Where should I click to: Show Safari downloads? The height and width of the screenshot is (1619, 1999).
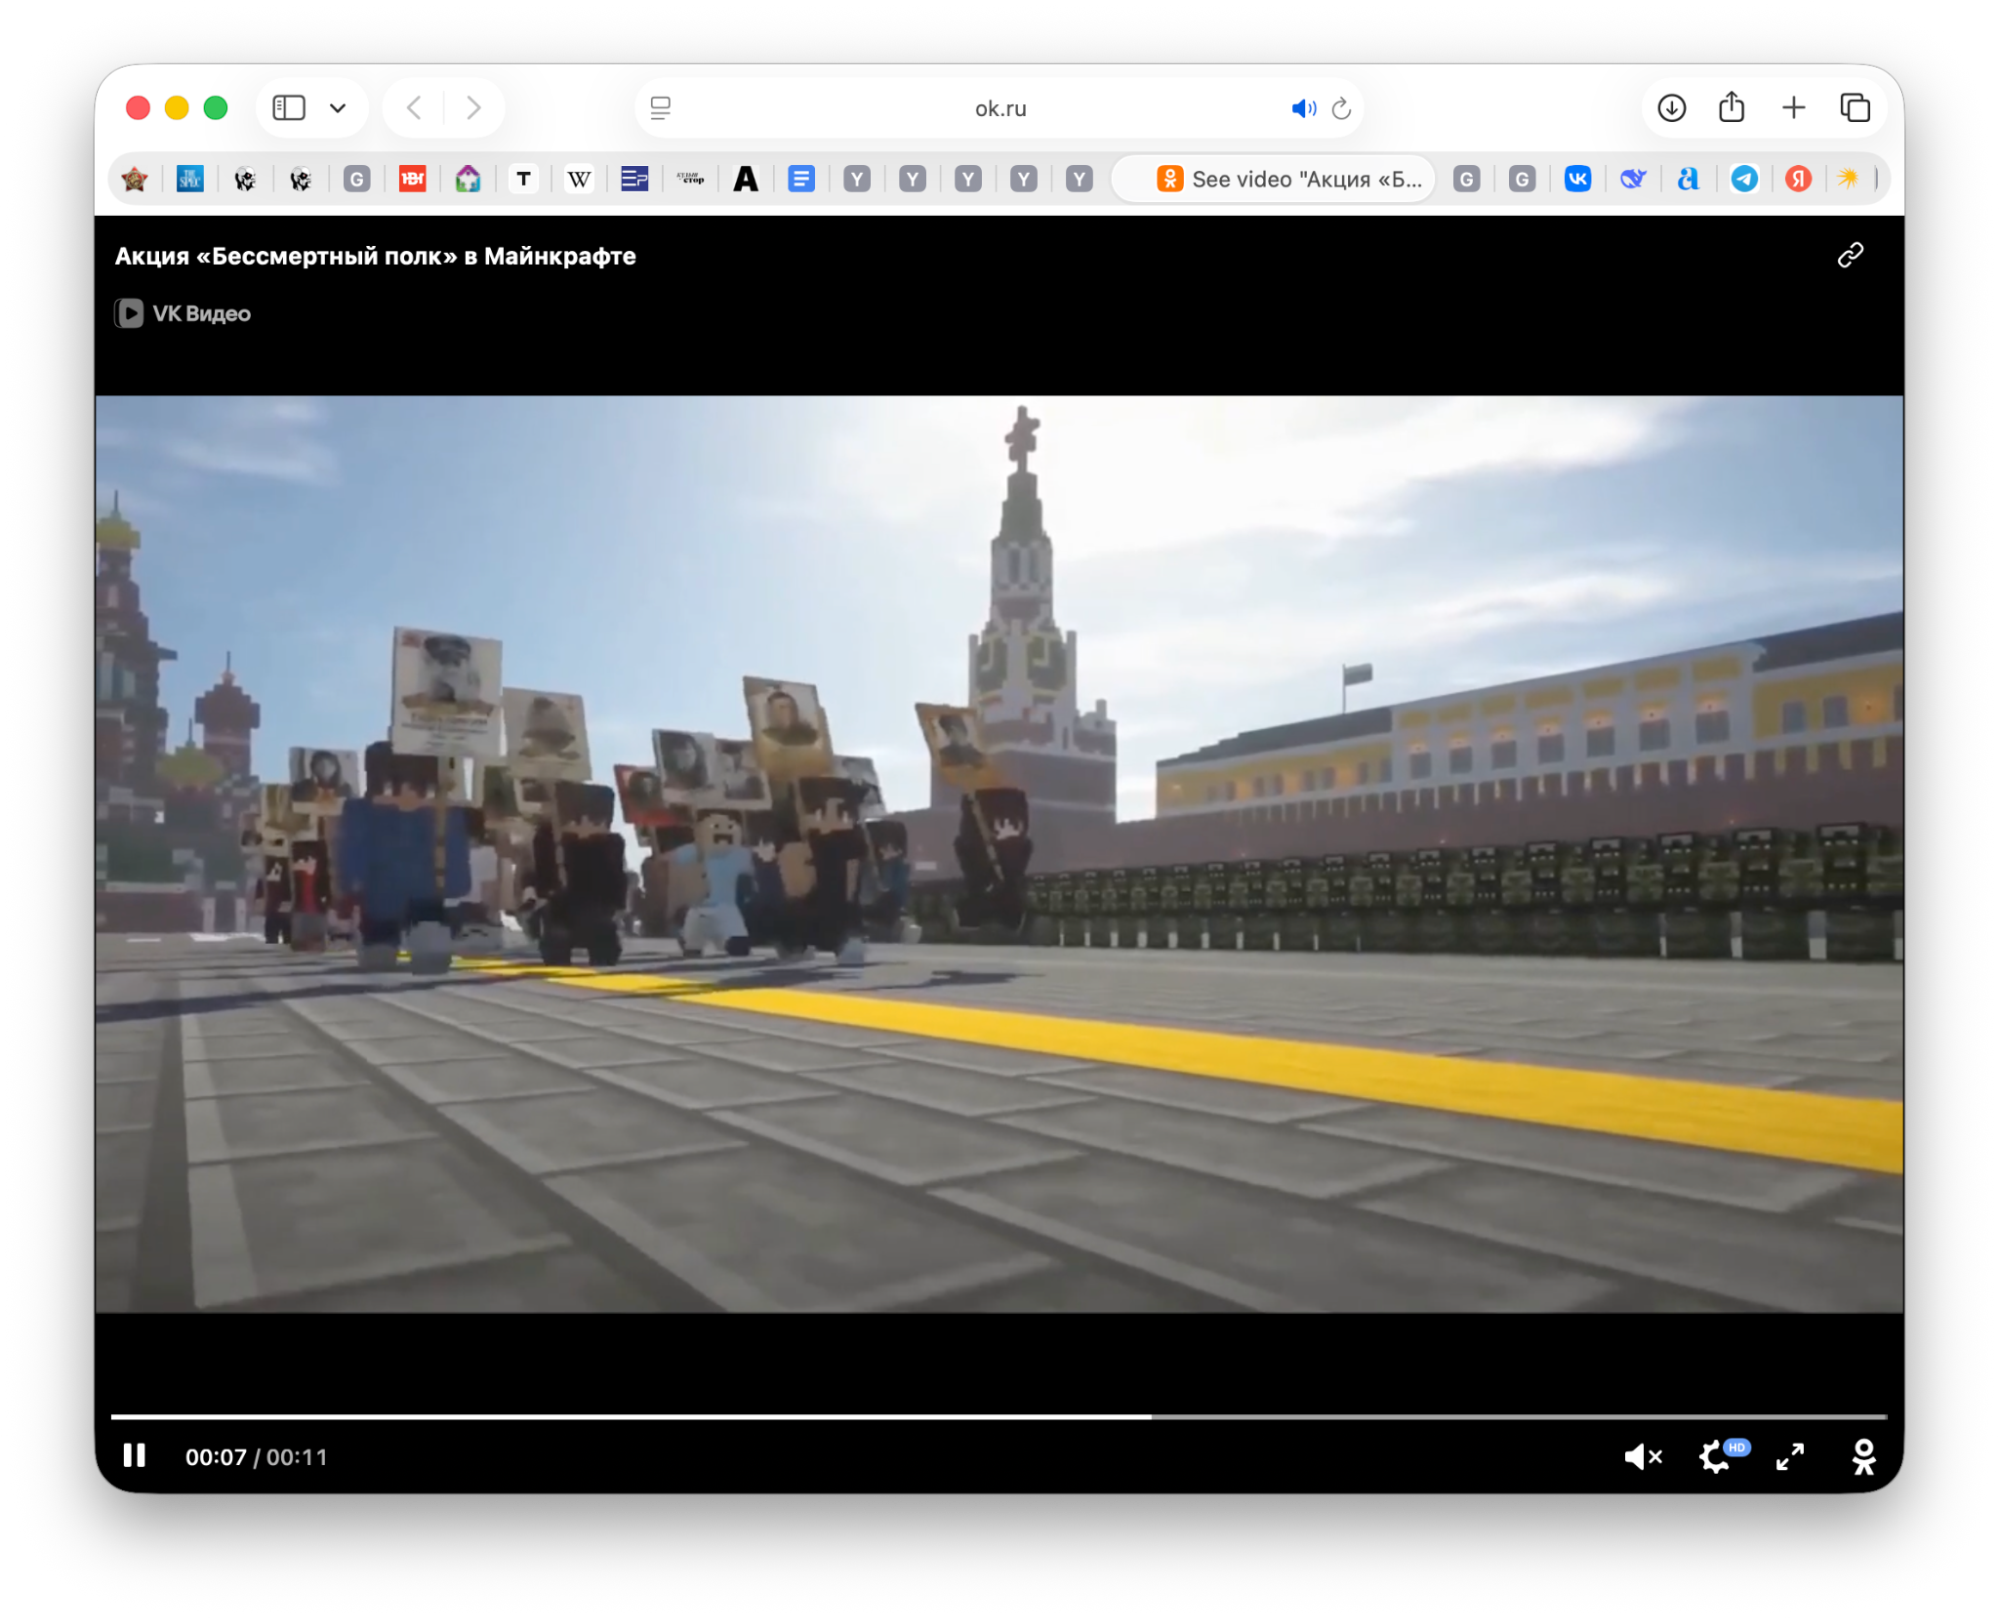pyautogui.click(x=1671, y=107)
